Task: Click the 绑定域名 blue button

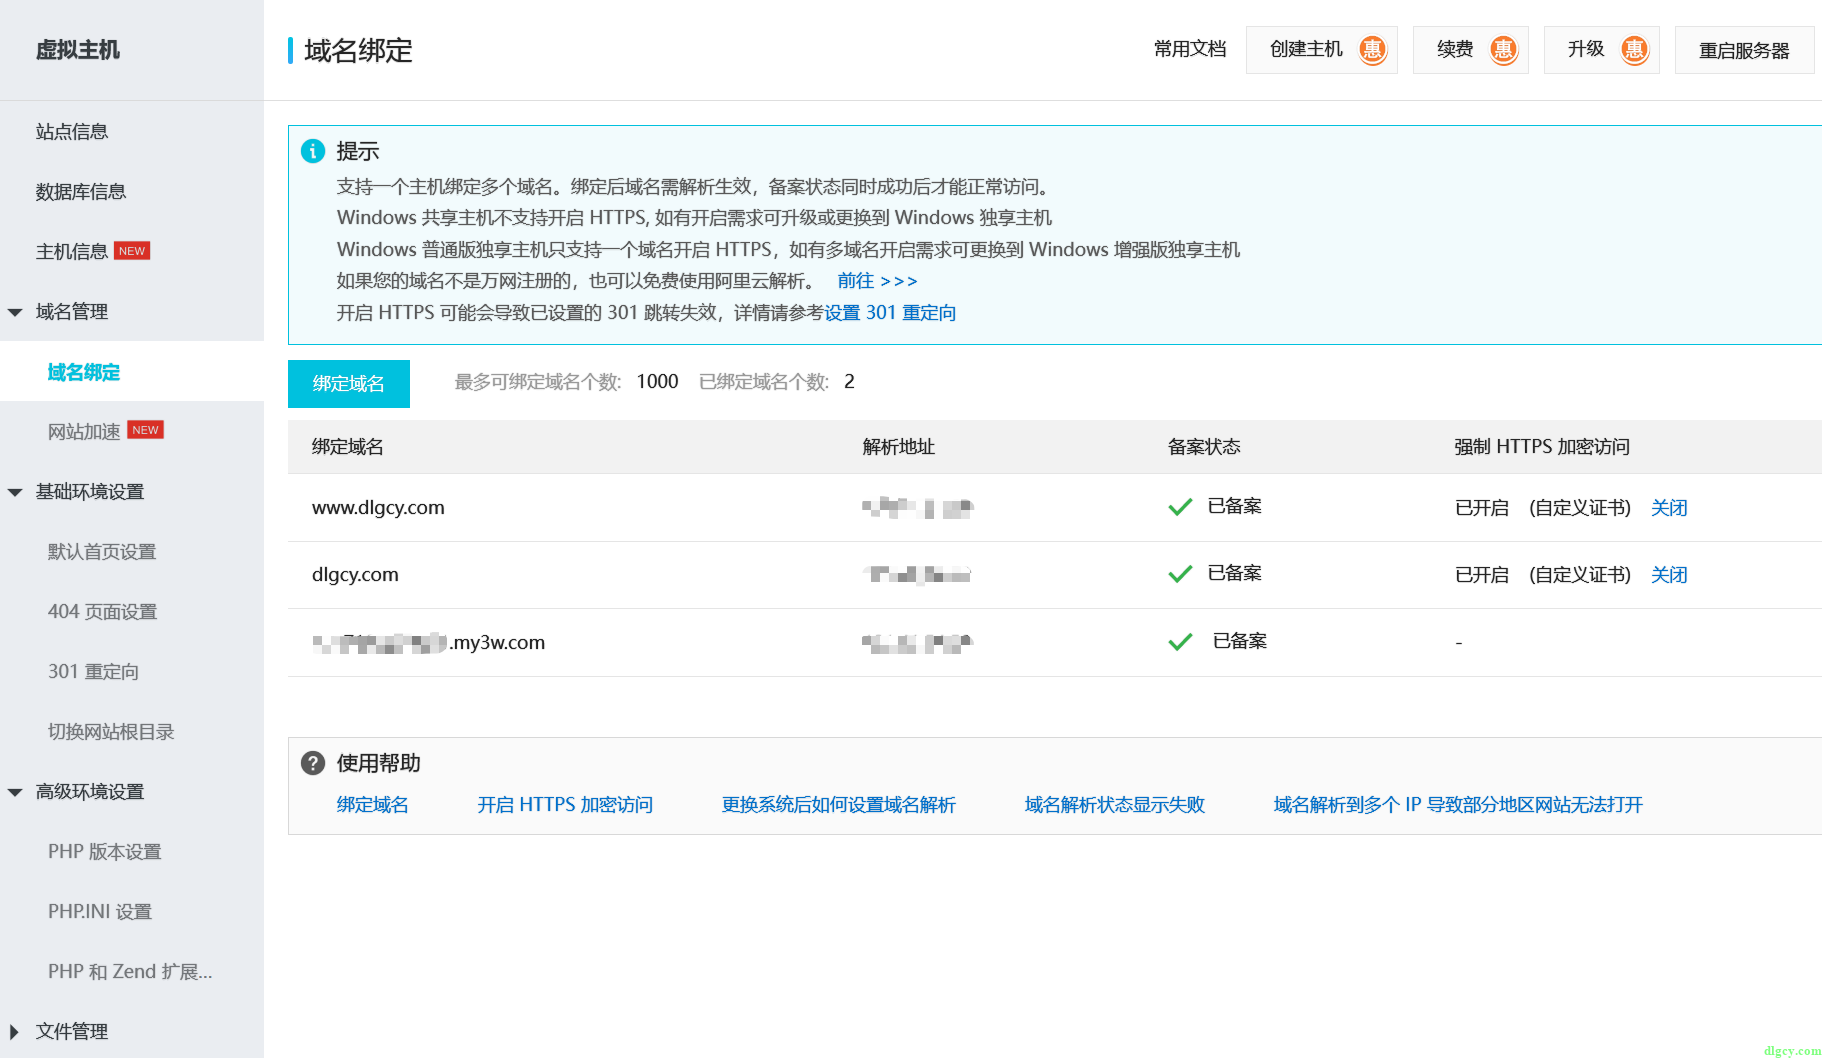Action: click(349, 384)
